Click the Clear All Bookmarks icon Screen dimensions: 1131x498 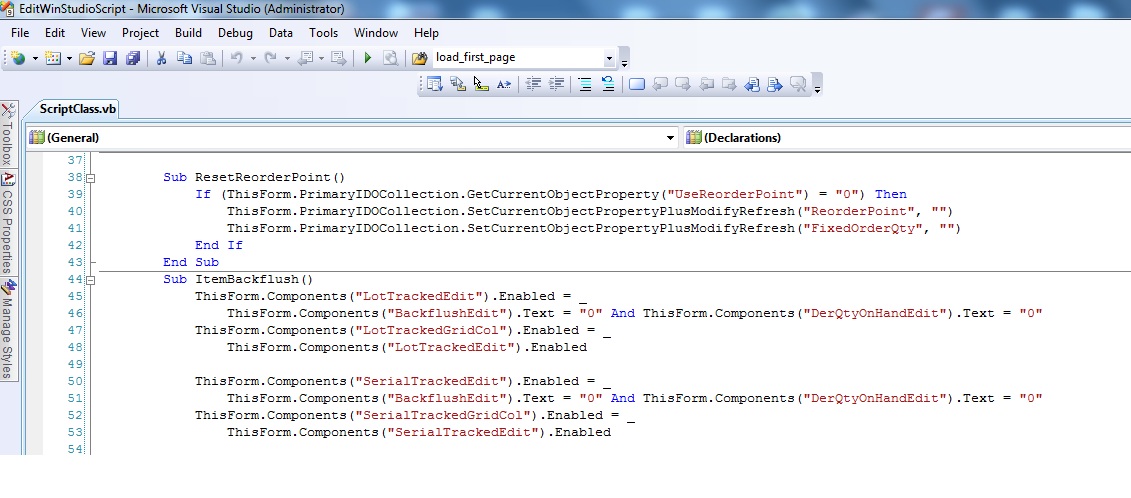coord(798,84)
